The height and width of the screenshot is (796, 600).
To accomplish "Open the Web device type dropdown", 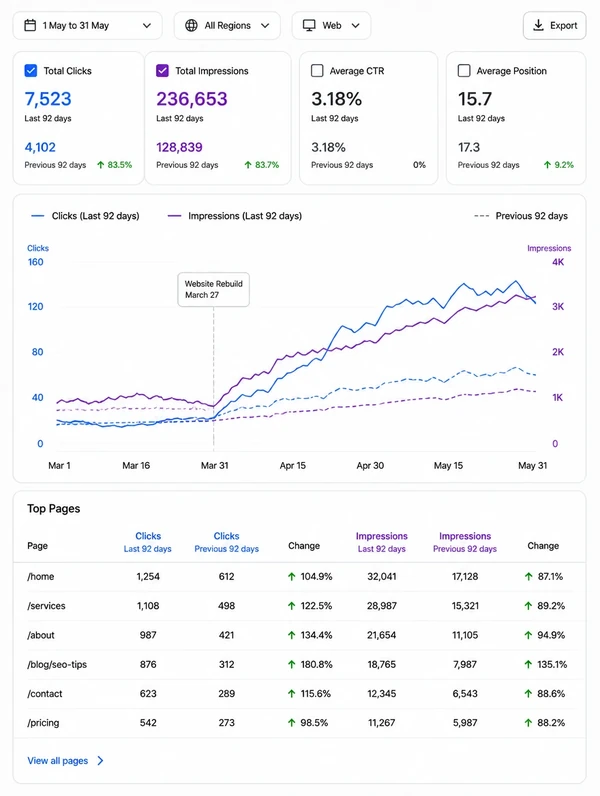I will (331, 25).
